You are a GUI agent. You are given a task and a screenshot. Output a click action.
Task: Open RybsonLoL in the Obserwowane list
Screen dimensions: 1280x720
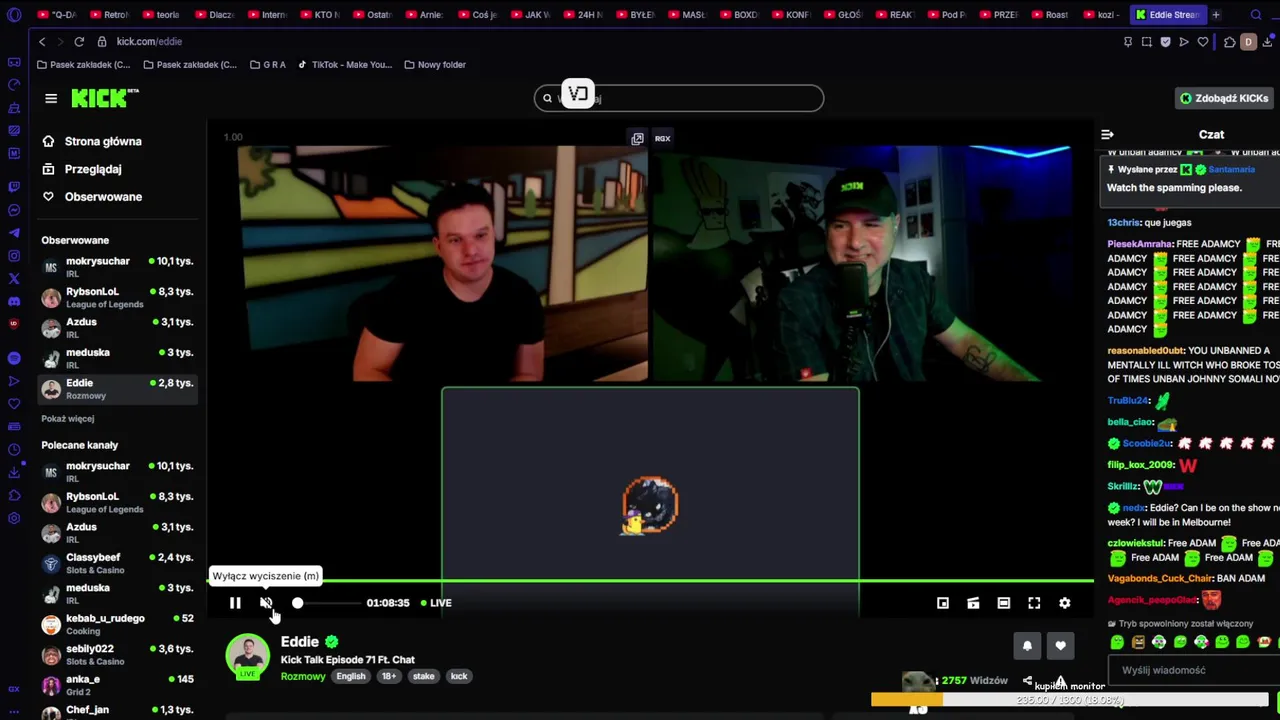[118, 297]
